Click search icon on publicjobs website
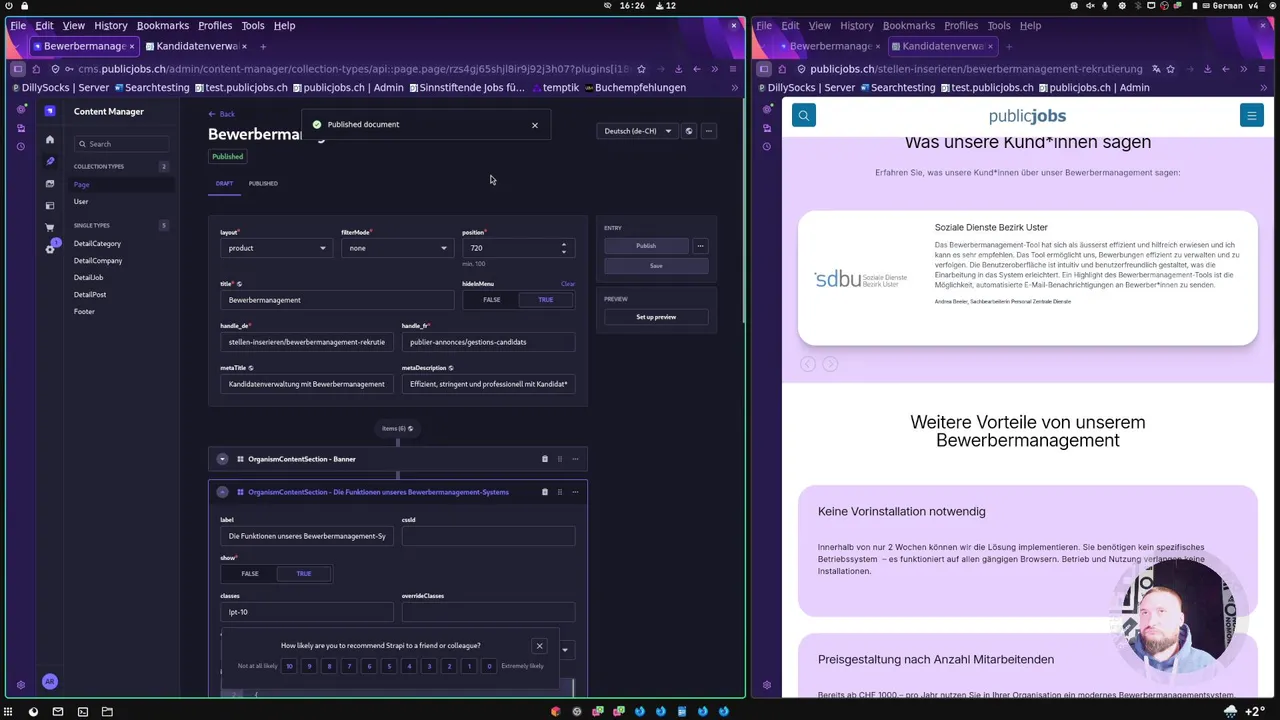This screenshot has width=1280, height=720. pos(804,116)
